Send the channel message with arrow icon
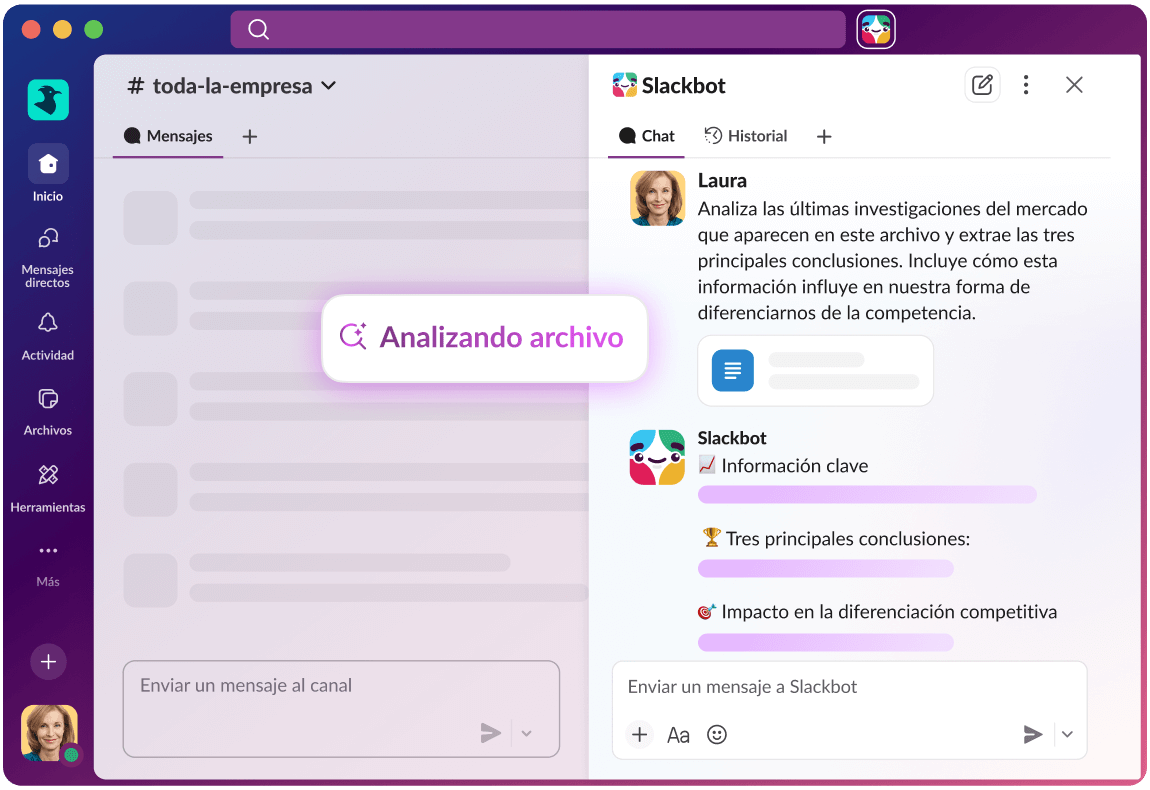 (x=491, y=733)
